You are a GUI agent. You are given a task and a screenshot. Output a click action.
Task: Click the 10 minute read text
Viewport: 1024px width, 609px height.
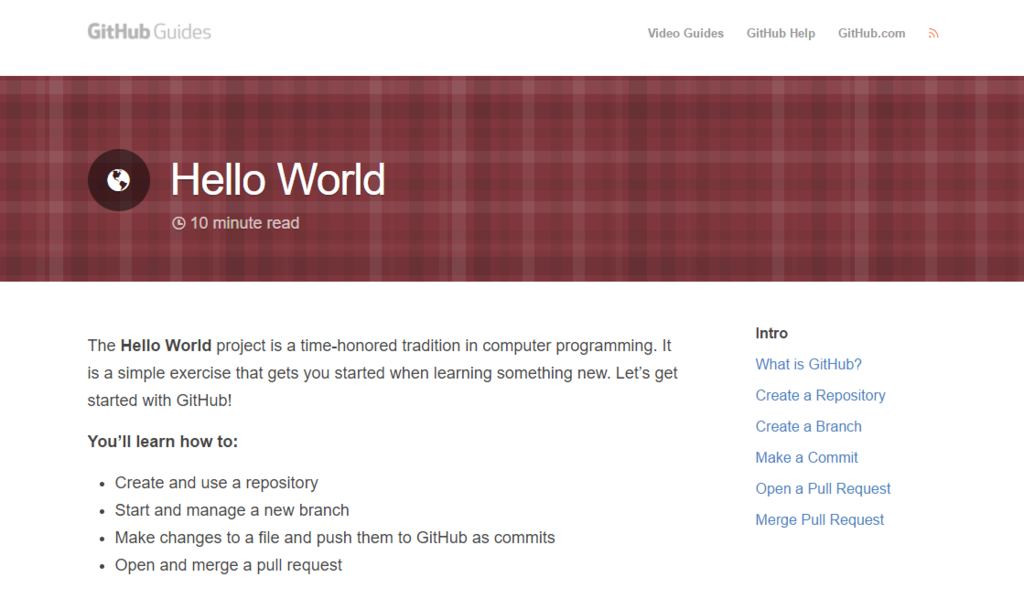point(244,223)
